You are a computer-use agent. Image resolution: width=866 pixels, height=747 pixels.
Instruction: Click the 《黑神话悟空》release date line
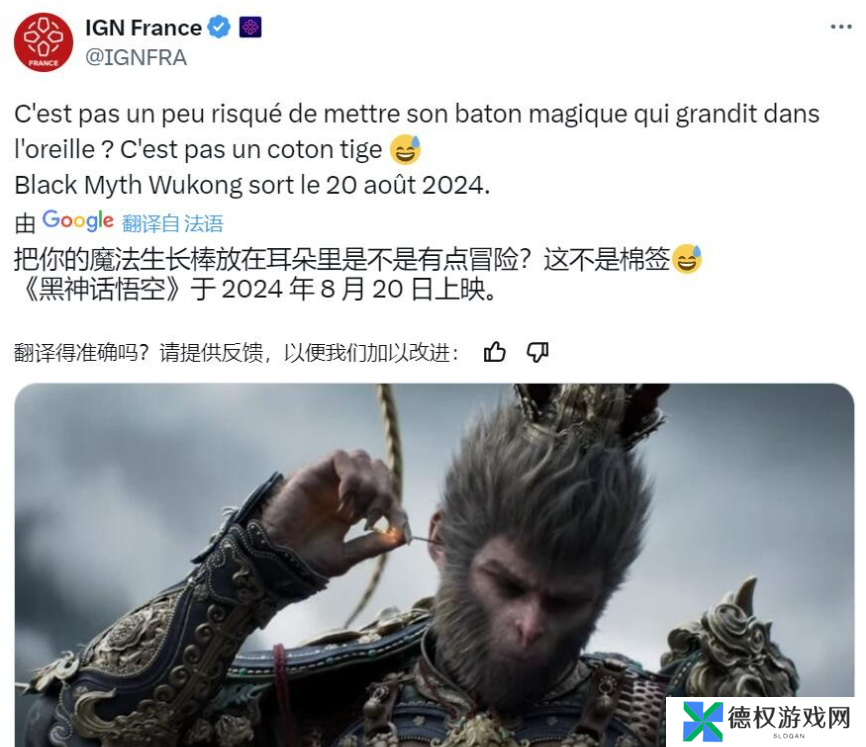click(256, 289)
